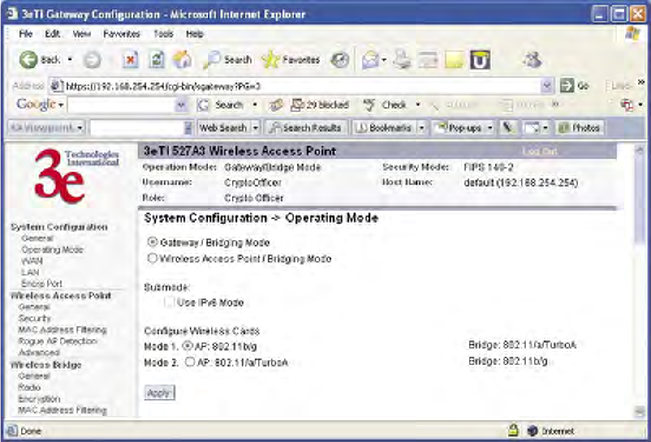Go to the Home page icon
Viewport: 651px width, 442px height.
click(x=182, y=59)
